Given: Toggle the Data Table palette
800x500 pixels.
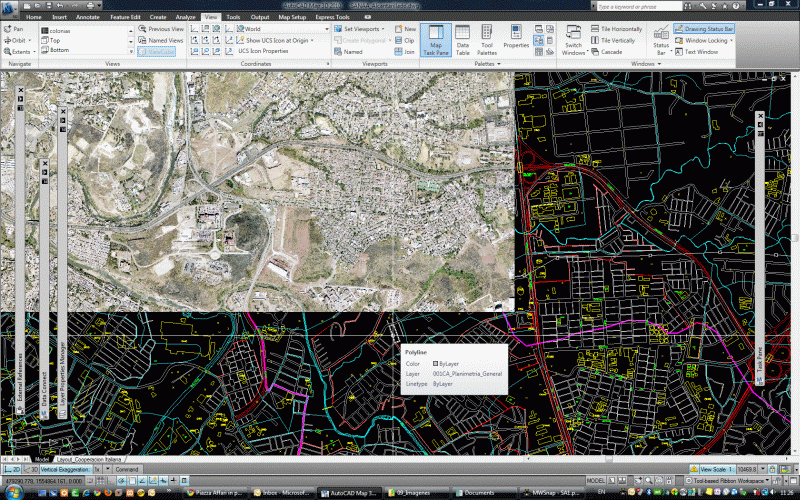Looking at the screenshot, I should click(463, 40).
